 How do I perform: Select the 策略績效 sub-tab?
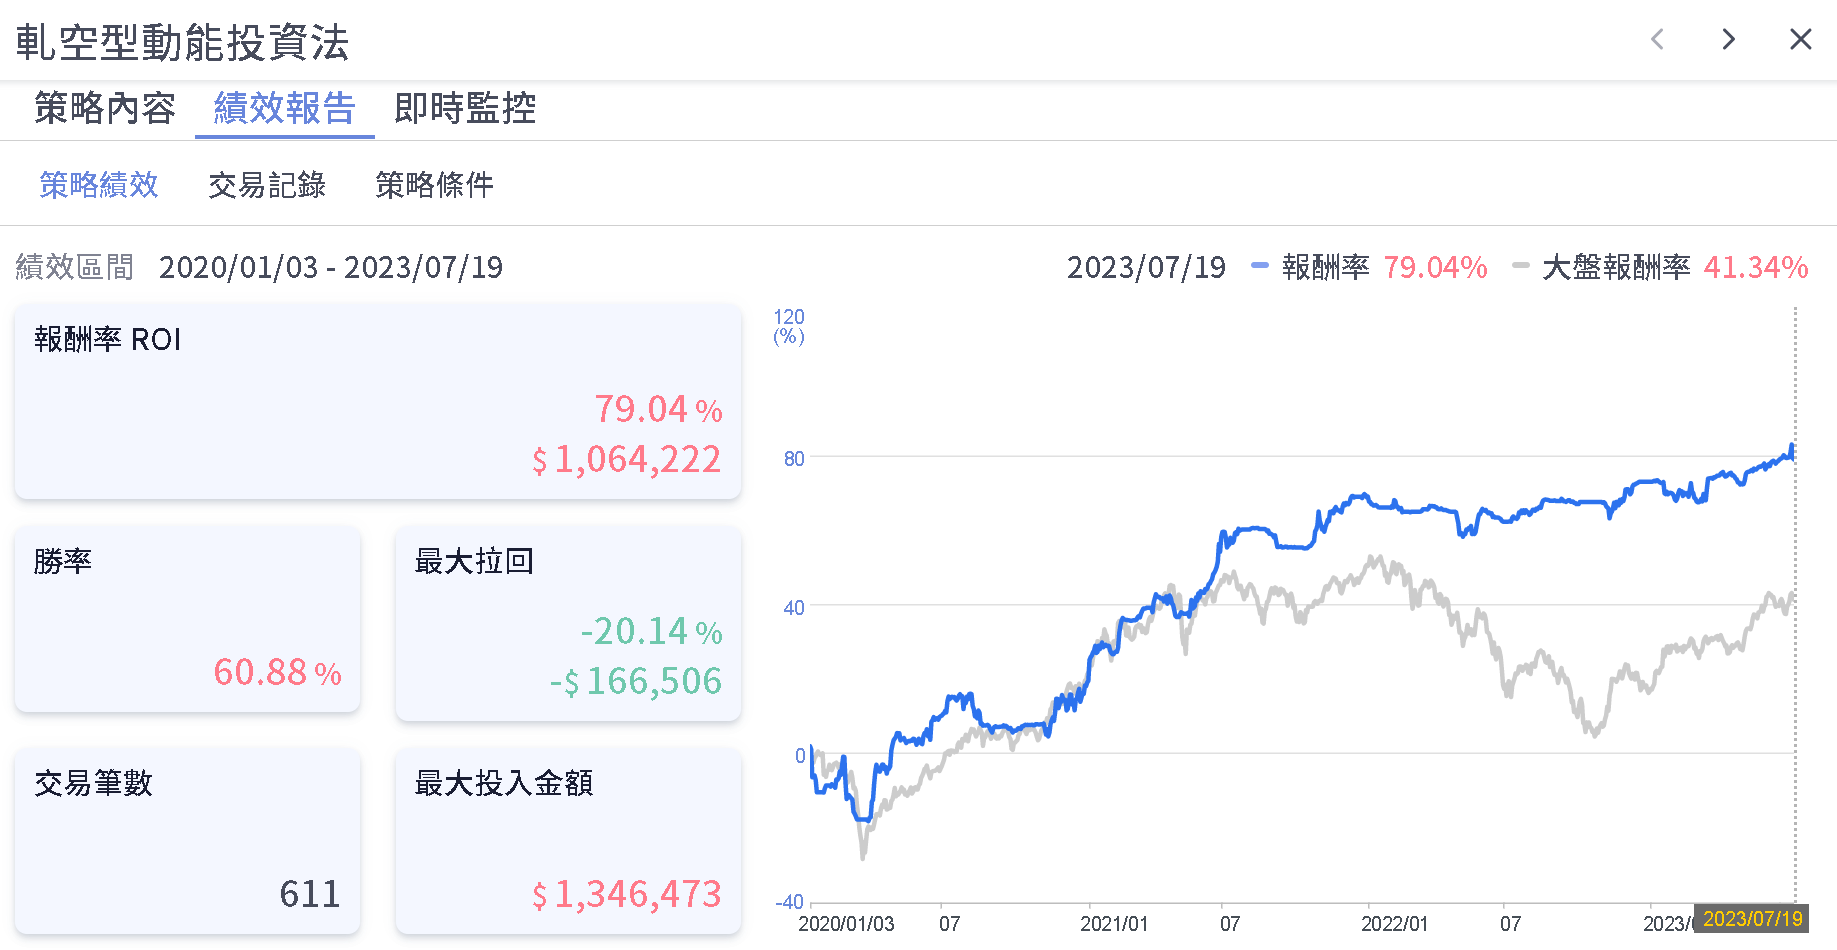(99, 185)
